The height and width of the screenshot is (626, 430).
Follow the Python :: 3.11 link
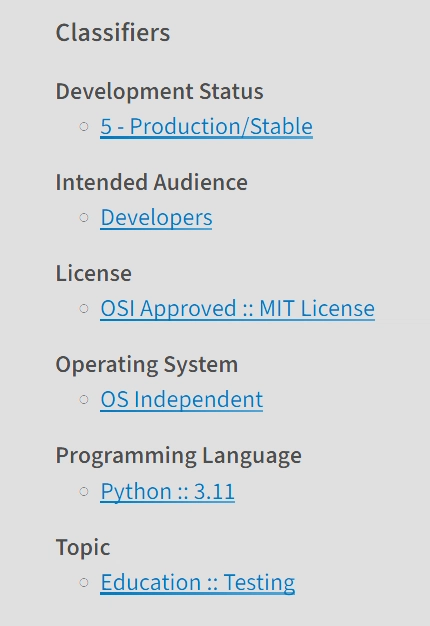[x=167, y=491]
